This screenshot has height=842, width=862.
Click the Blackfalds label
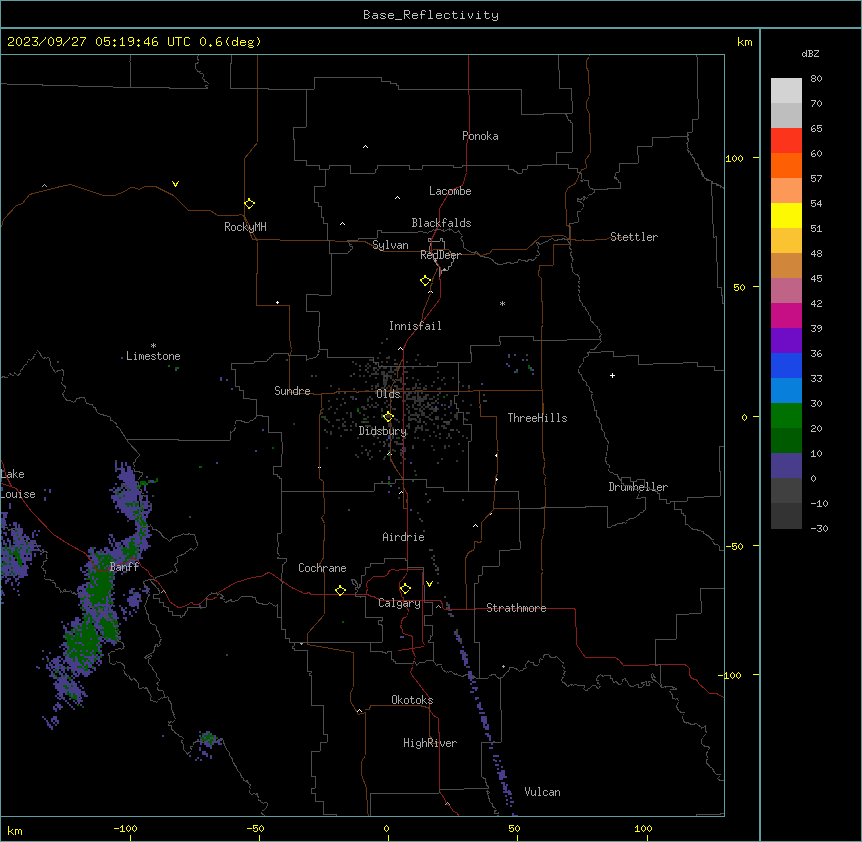pyautogui.click(x=441, y=223)
